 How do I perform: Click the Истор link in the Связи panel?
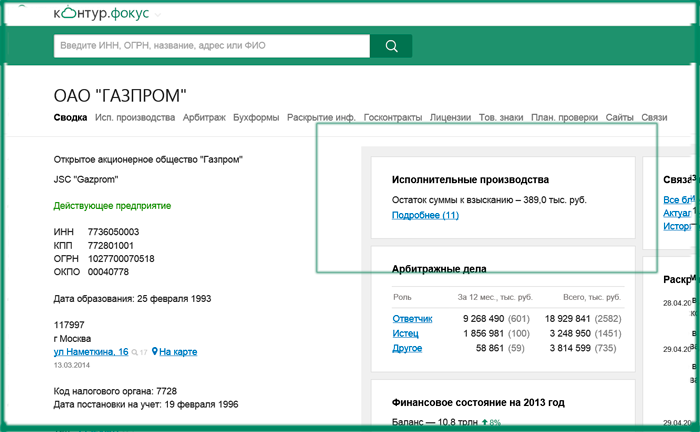[x=677, y=226]
